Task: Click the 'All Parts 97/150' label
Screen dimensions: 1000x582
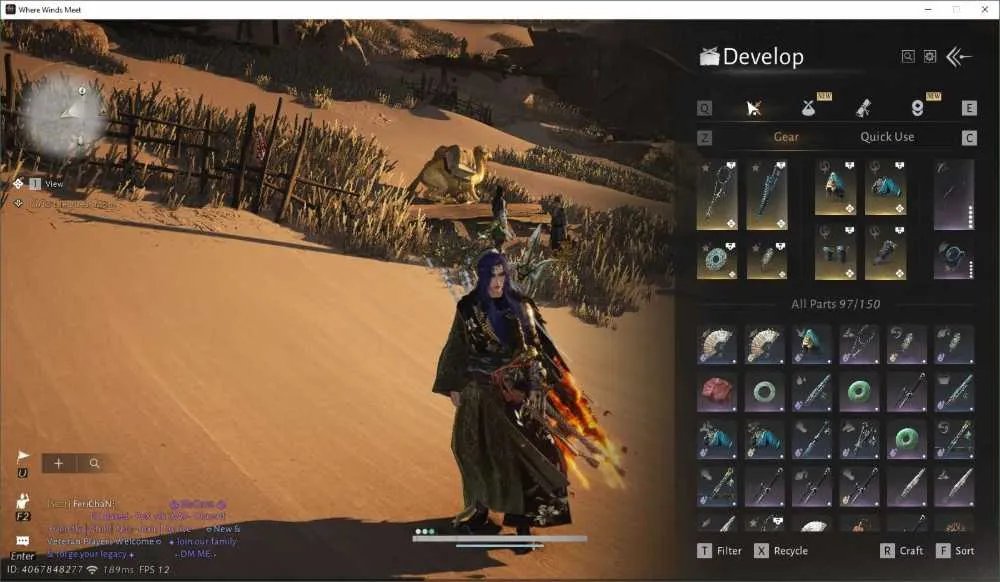Action: tap(835, 304)
